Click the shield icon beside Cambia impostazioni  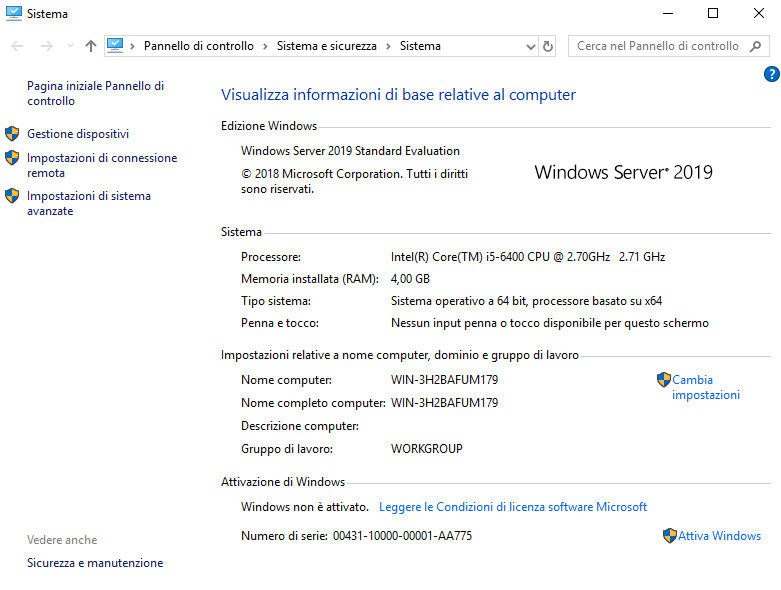point(663,380)
